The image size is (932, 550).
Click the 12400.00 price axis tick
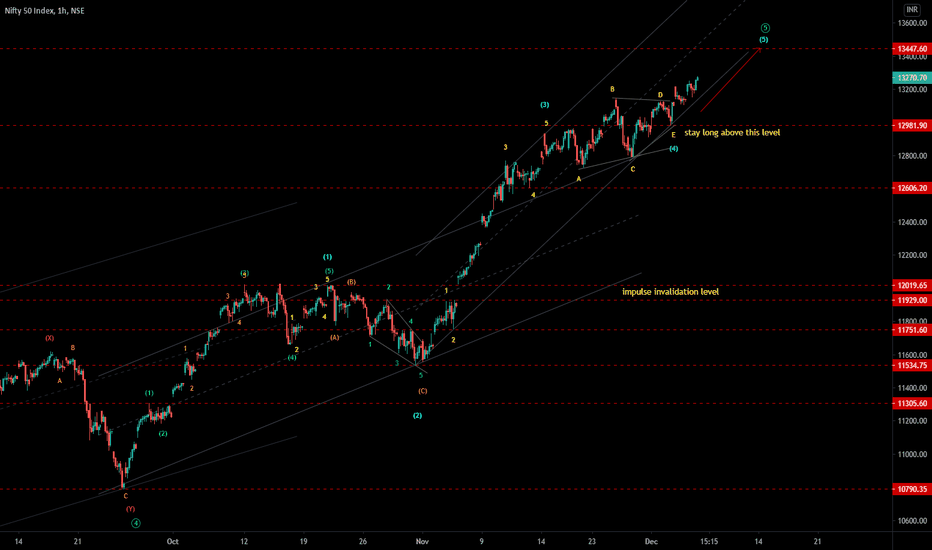(x=912, y=222)
